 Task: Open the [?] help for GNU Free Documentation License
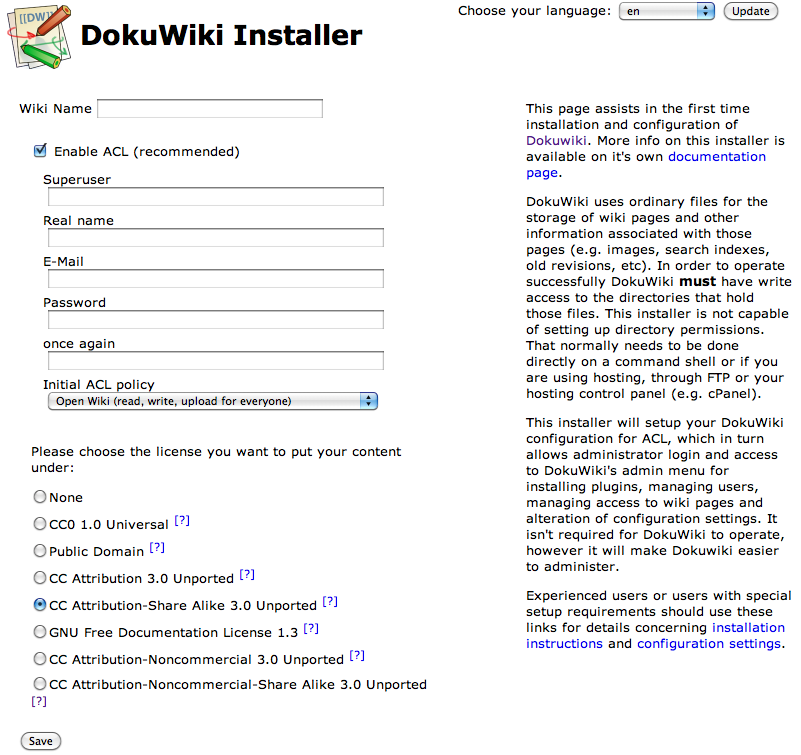tap(311, 629)
